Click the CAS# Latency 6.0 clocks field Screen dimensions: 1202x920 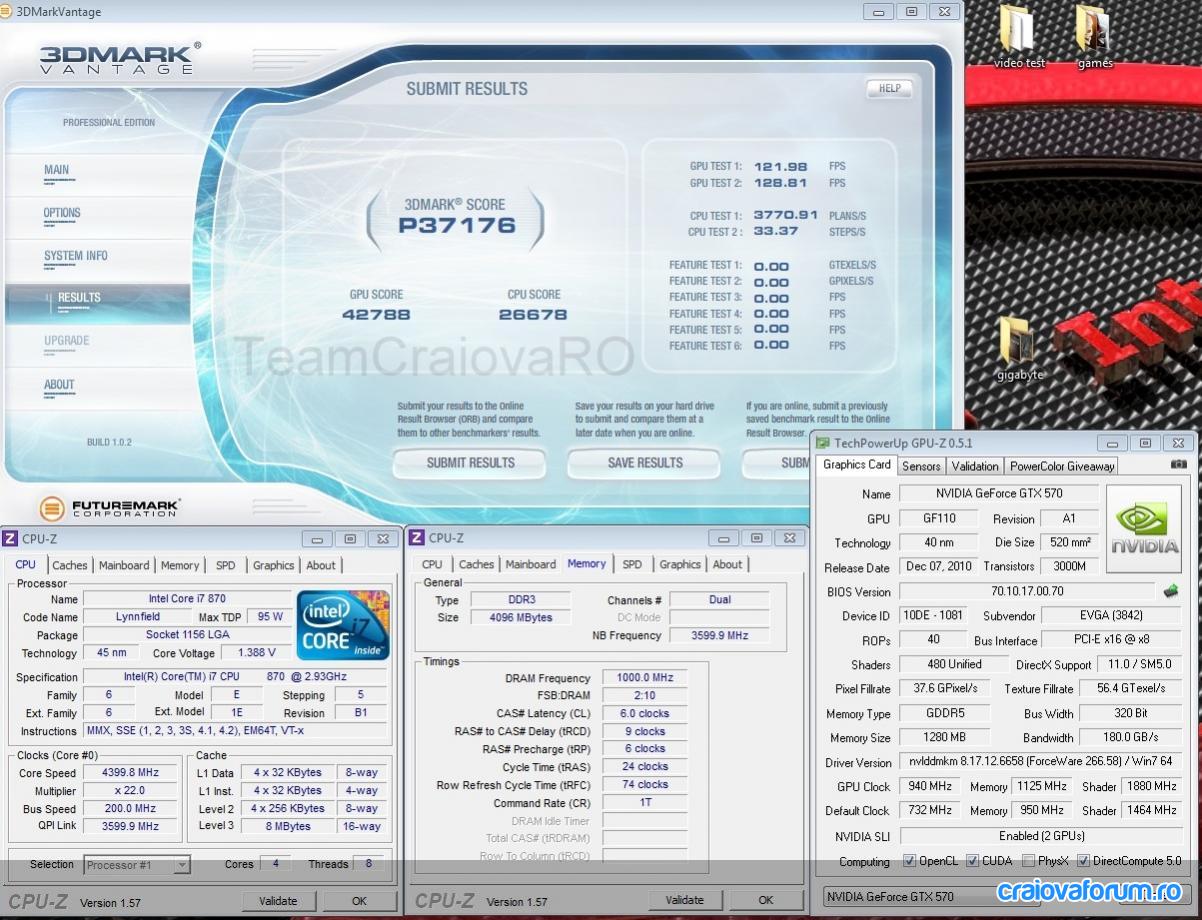[645, 713]
